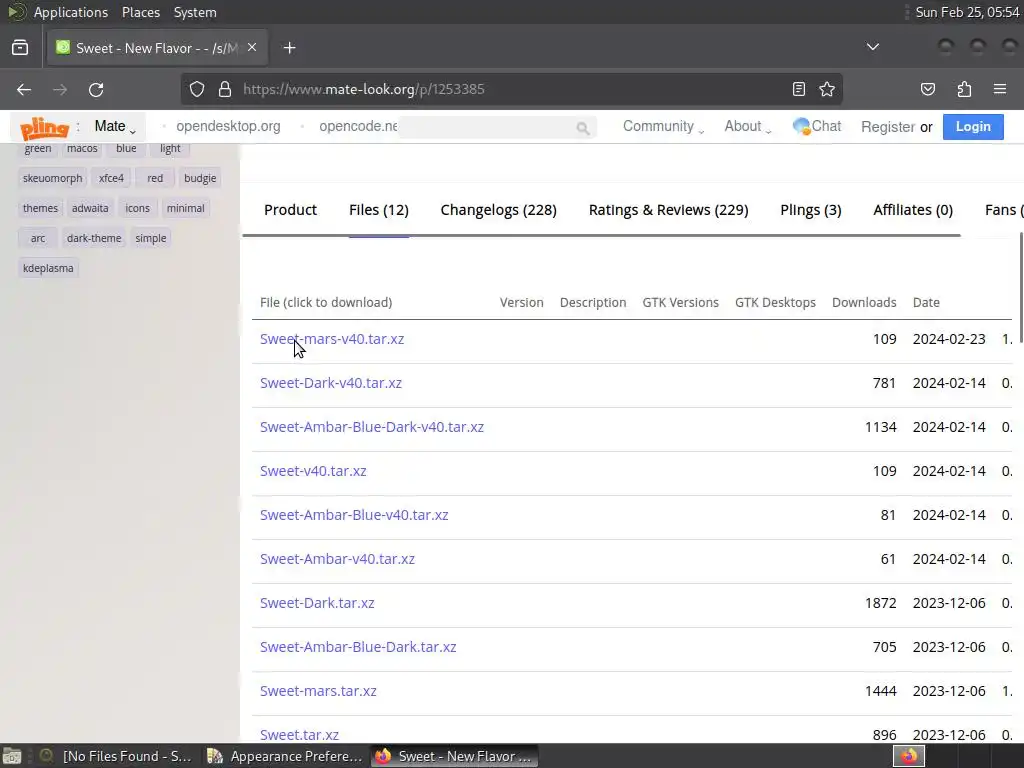Download Sweet-Ambar-Blue-Dark.tar.xz
The height and width of the screenshot is (768, 1024).
tap(358, 647)
